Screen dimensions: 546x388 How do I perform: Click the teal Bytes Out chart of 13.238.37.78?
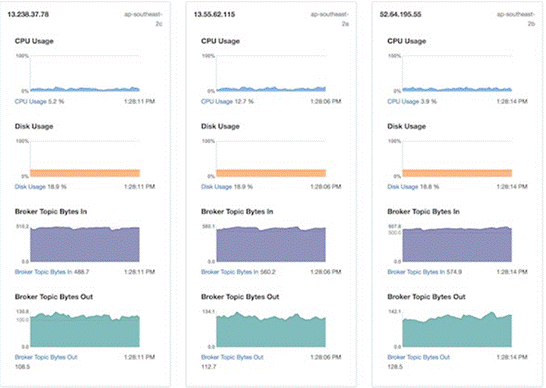[x=85, y=330]
